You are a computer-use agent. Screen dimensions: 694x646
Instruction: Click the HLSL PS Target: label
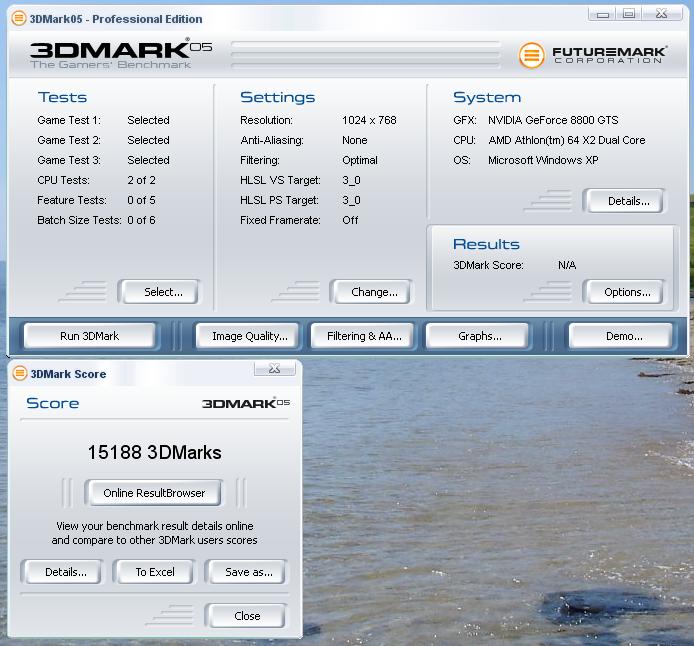[279, 200]
